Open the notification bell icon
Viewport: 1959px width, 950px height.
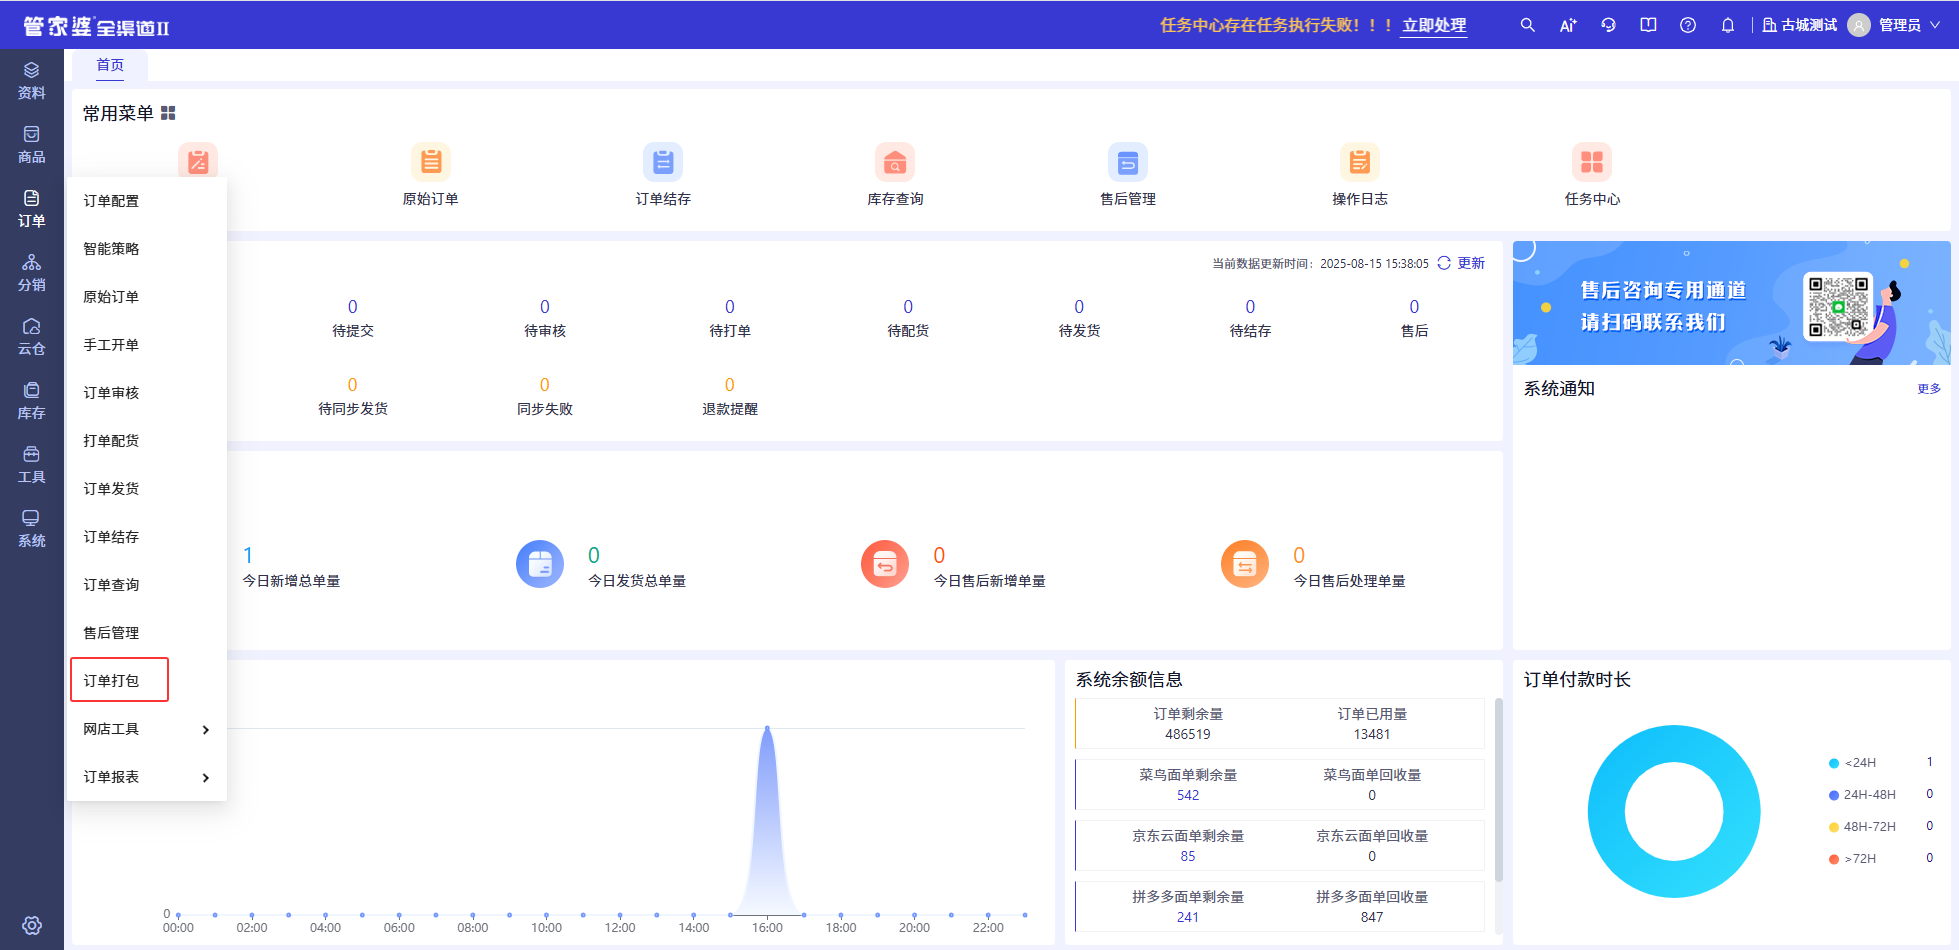pos(1728,25)
